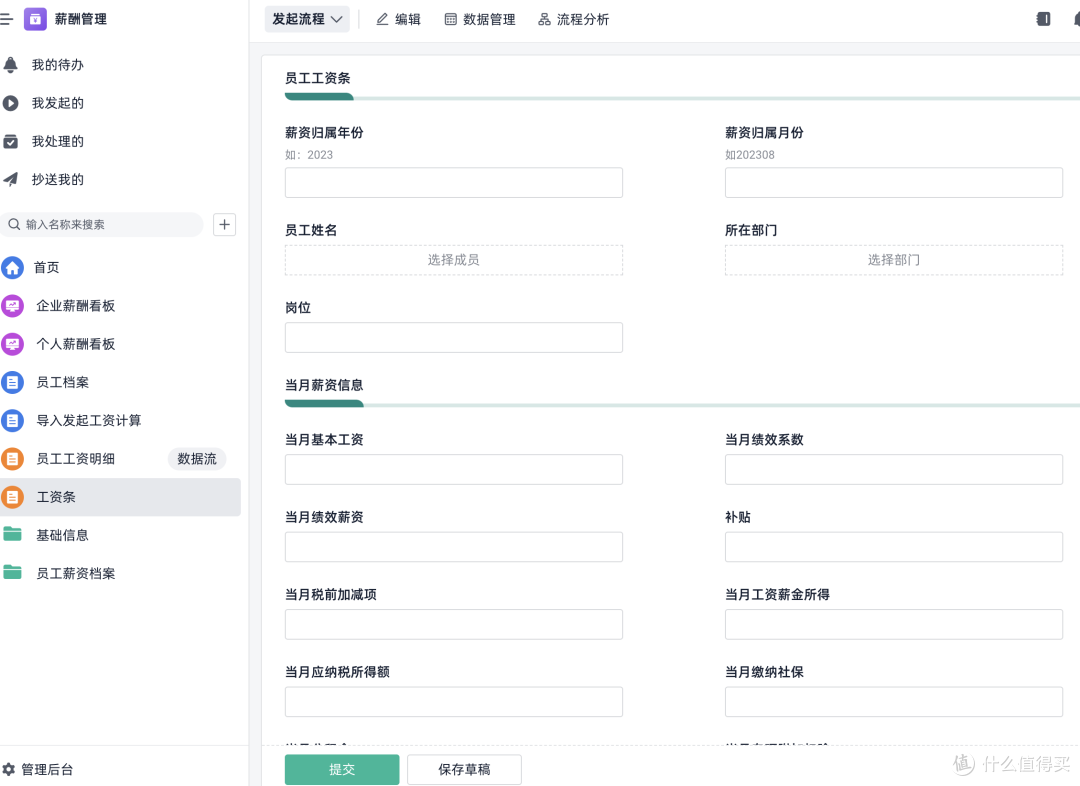The image size is (1080, 786).
Task: Click the 当月应纳税所得额 input field
Action: coord(454,702)
